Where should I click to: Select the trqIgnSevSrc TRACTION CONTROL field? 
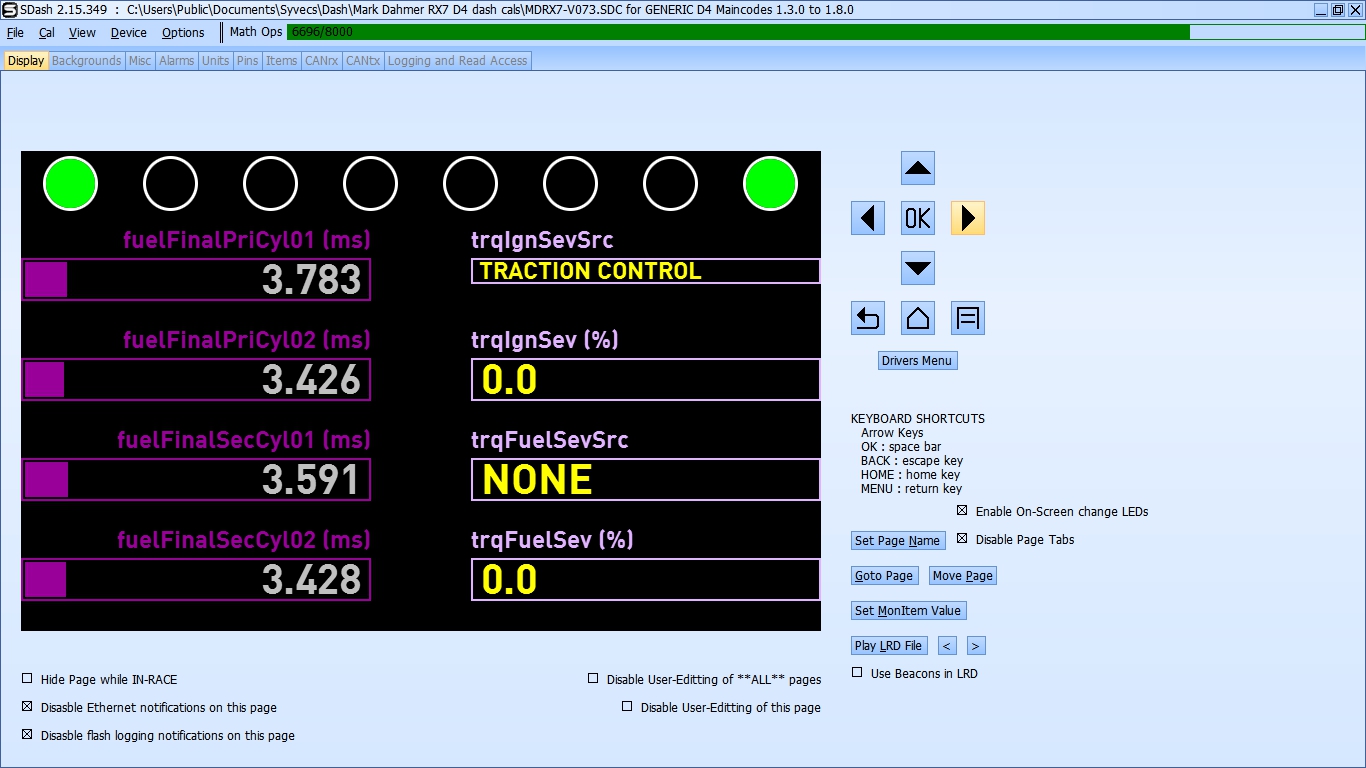click(x=645, y=271)
